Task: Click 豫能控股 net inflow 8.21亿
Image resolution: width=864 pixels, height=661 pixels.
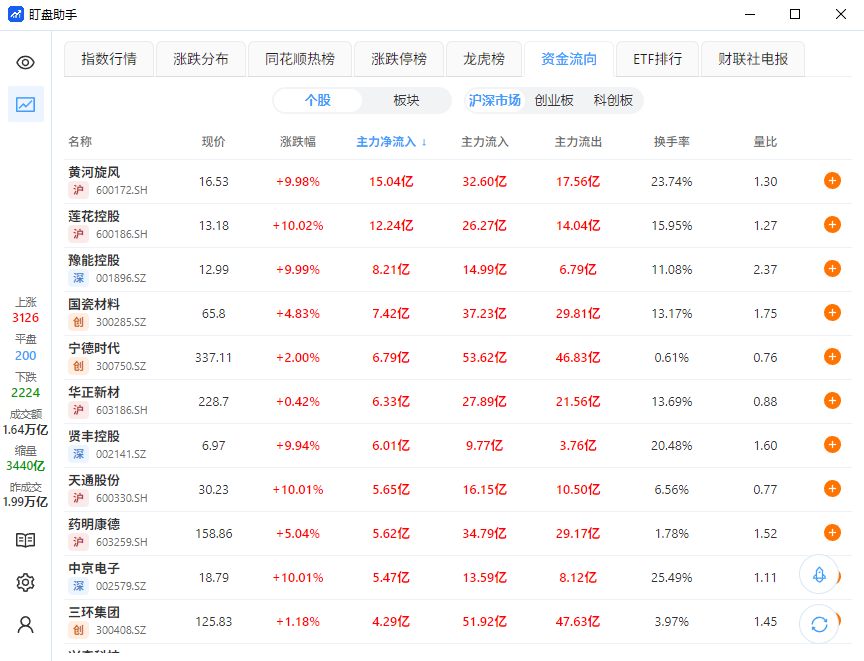Action: click(x=391, y=269)
